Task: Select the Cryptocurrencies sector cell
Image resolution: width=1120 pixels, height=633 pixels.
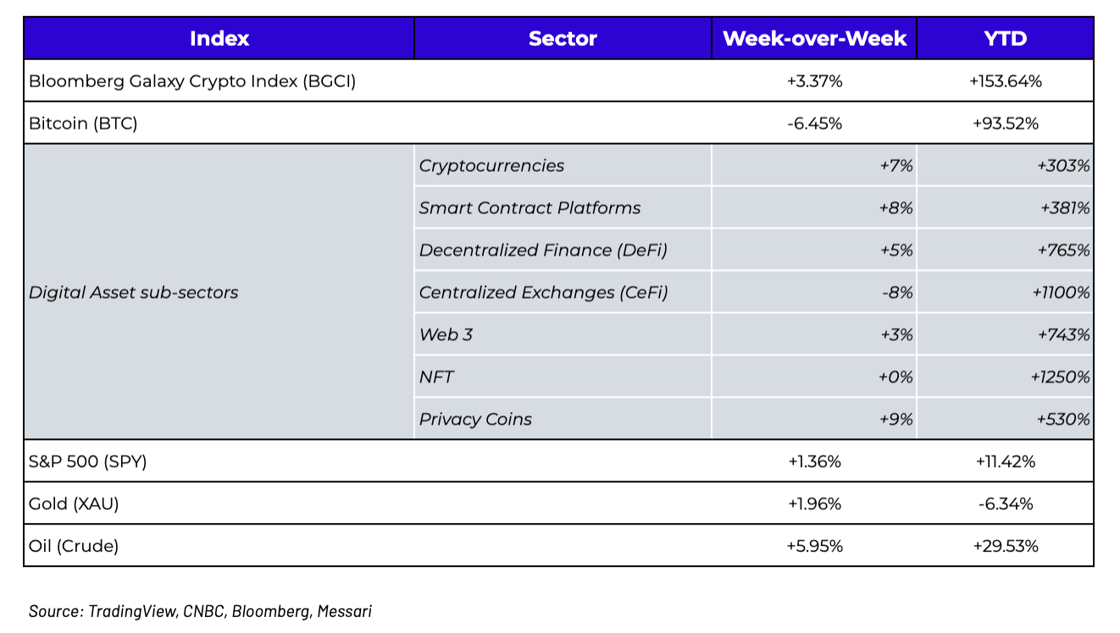Action: point(491,166)
